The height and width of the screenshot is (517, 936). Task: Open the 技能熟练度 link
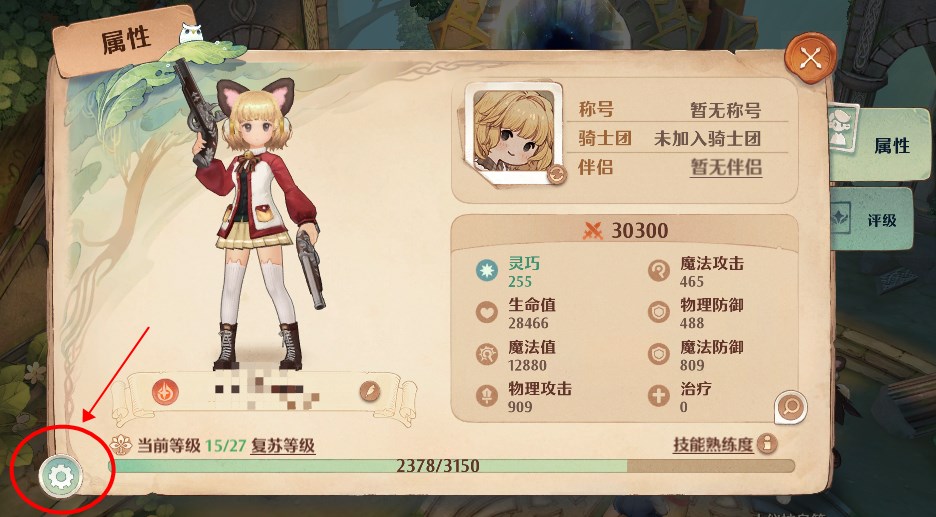[x=713, y=445]
